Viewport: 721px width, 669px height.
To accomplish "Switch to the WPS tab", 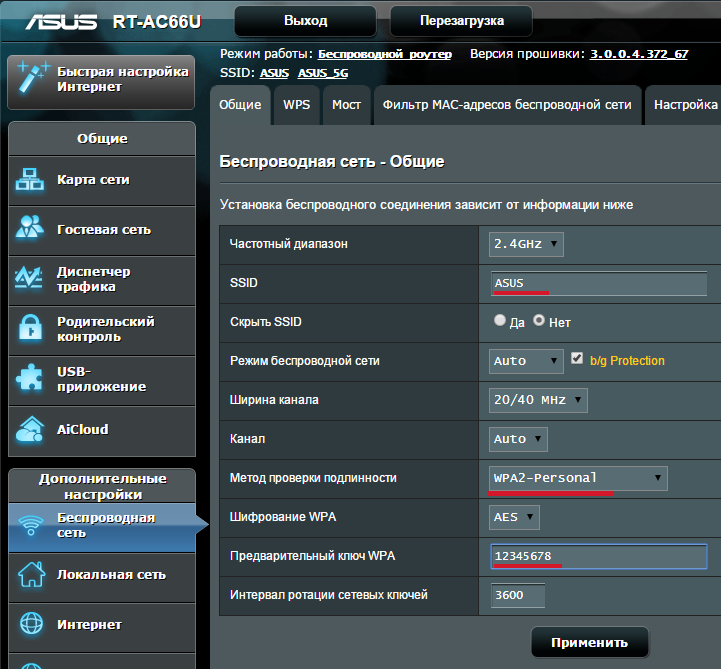I will [x=297, y=105].
